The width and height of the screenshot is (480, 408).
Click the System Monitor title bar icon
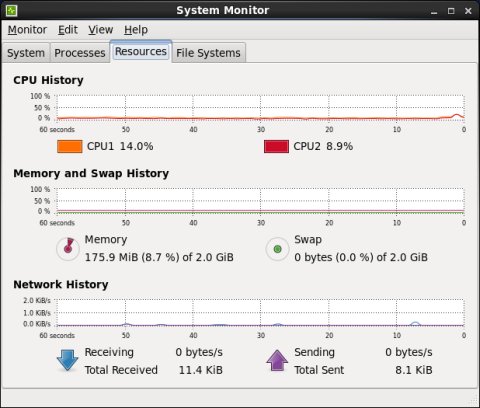(x=12, y=10)
